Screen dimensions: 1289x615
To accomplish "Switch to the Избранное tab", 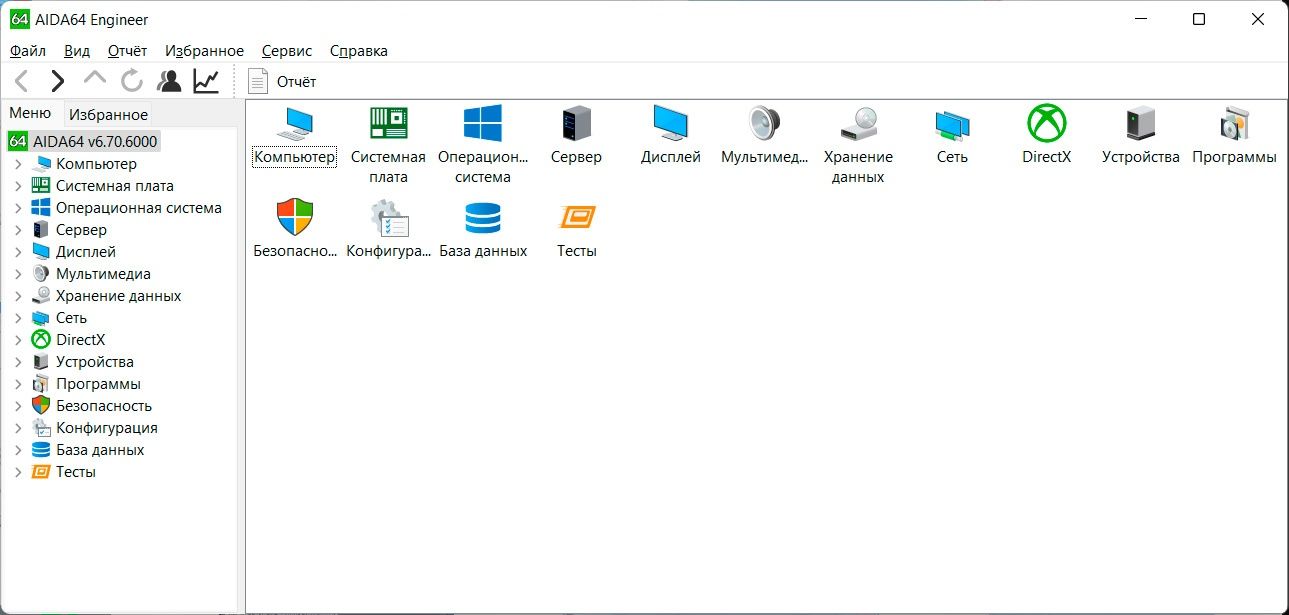I will 108,114.
